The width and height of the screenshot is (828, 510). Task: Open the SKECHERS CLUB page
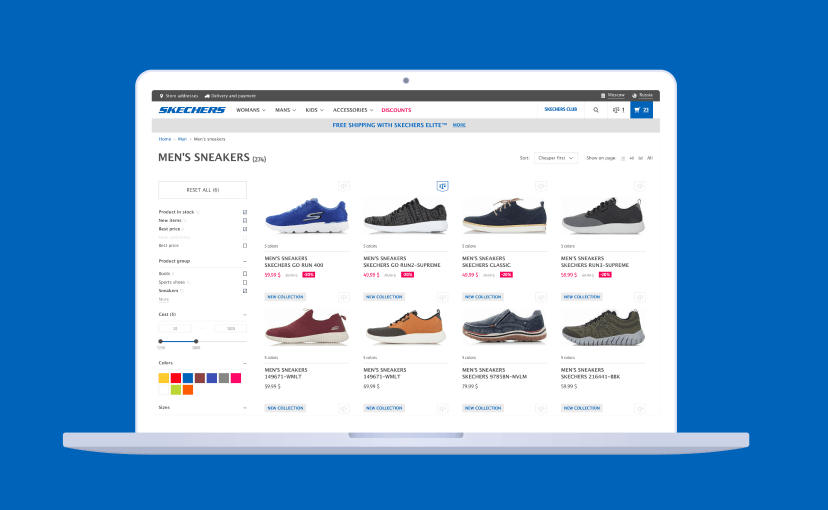click(x=560, y=109)
